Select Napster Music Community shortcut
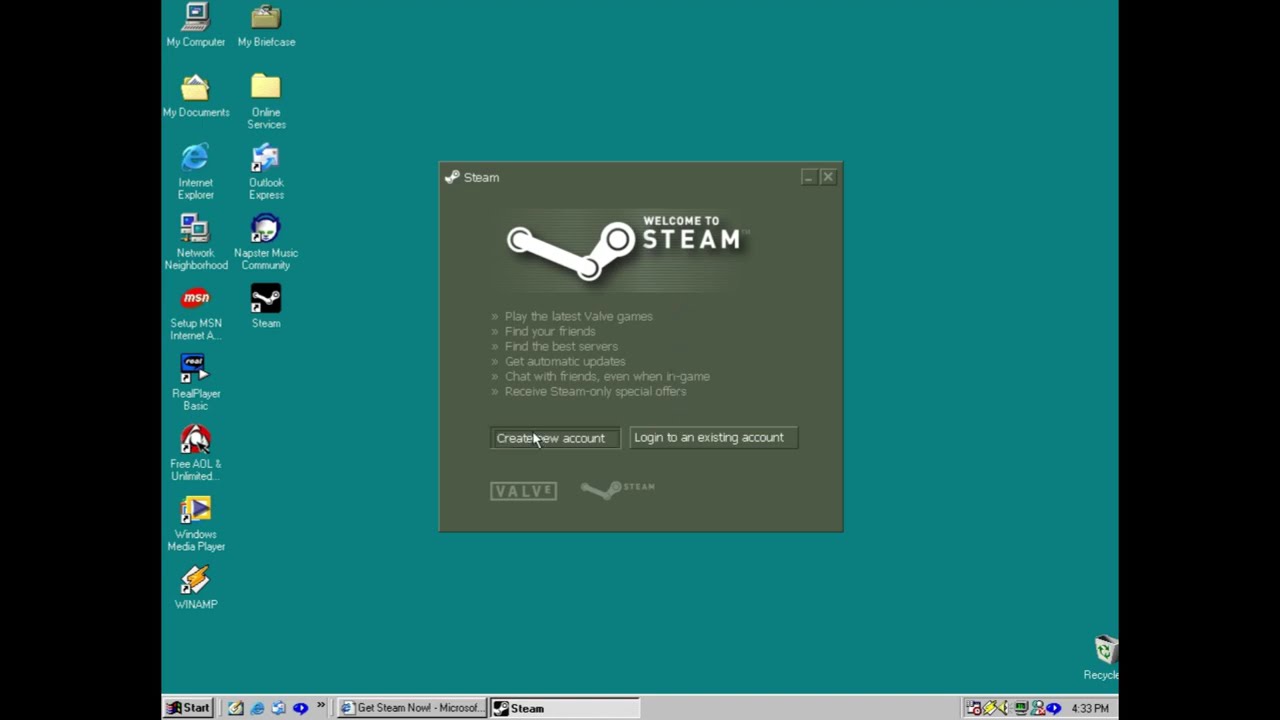 click(x=266, y=242)
